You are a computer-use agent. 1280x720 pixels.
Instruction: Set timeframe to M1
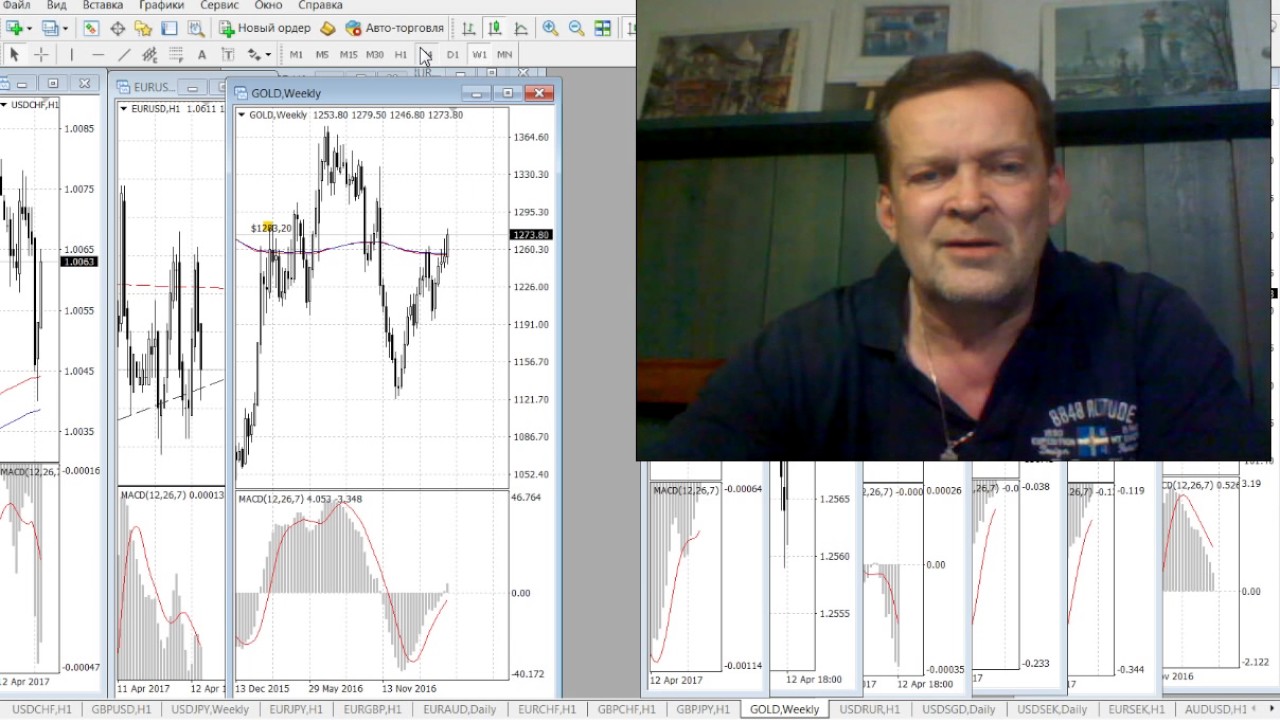coord(296,54)
